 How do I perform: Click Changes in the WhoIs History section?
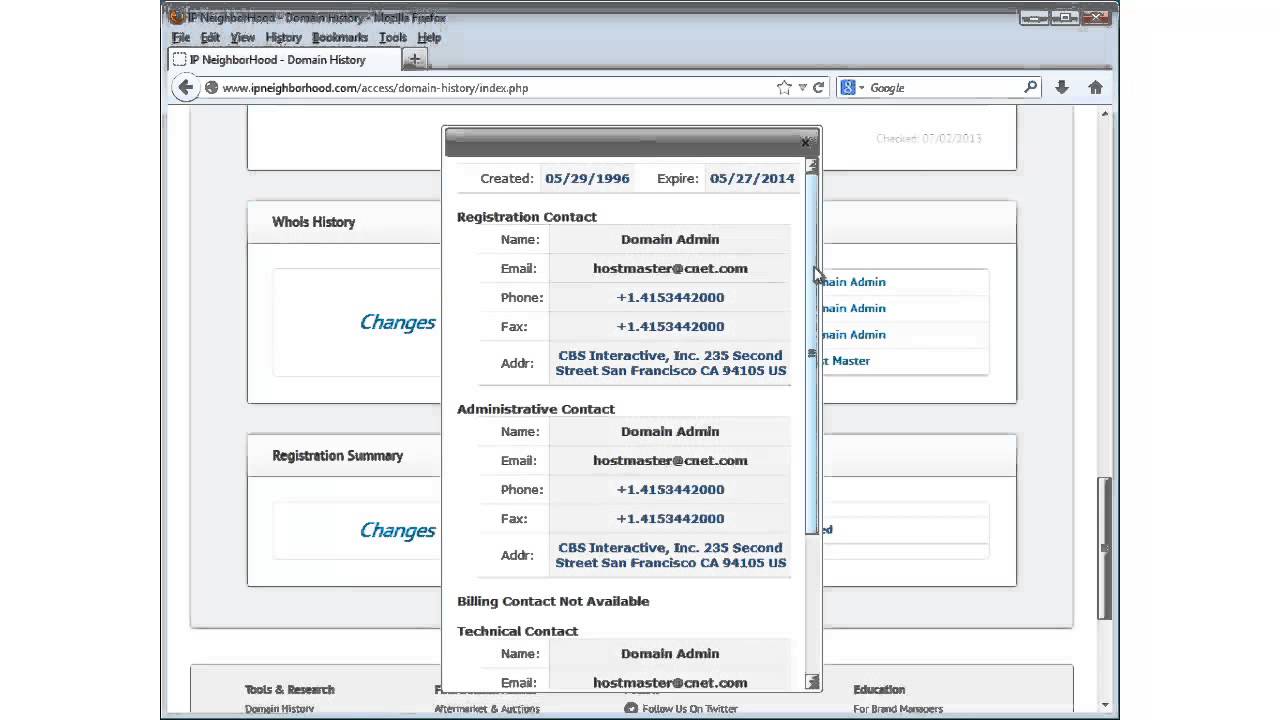[x=398, y=322]
